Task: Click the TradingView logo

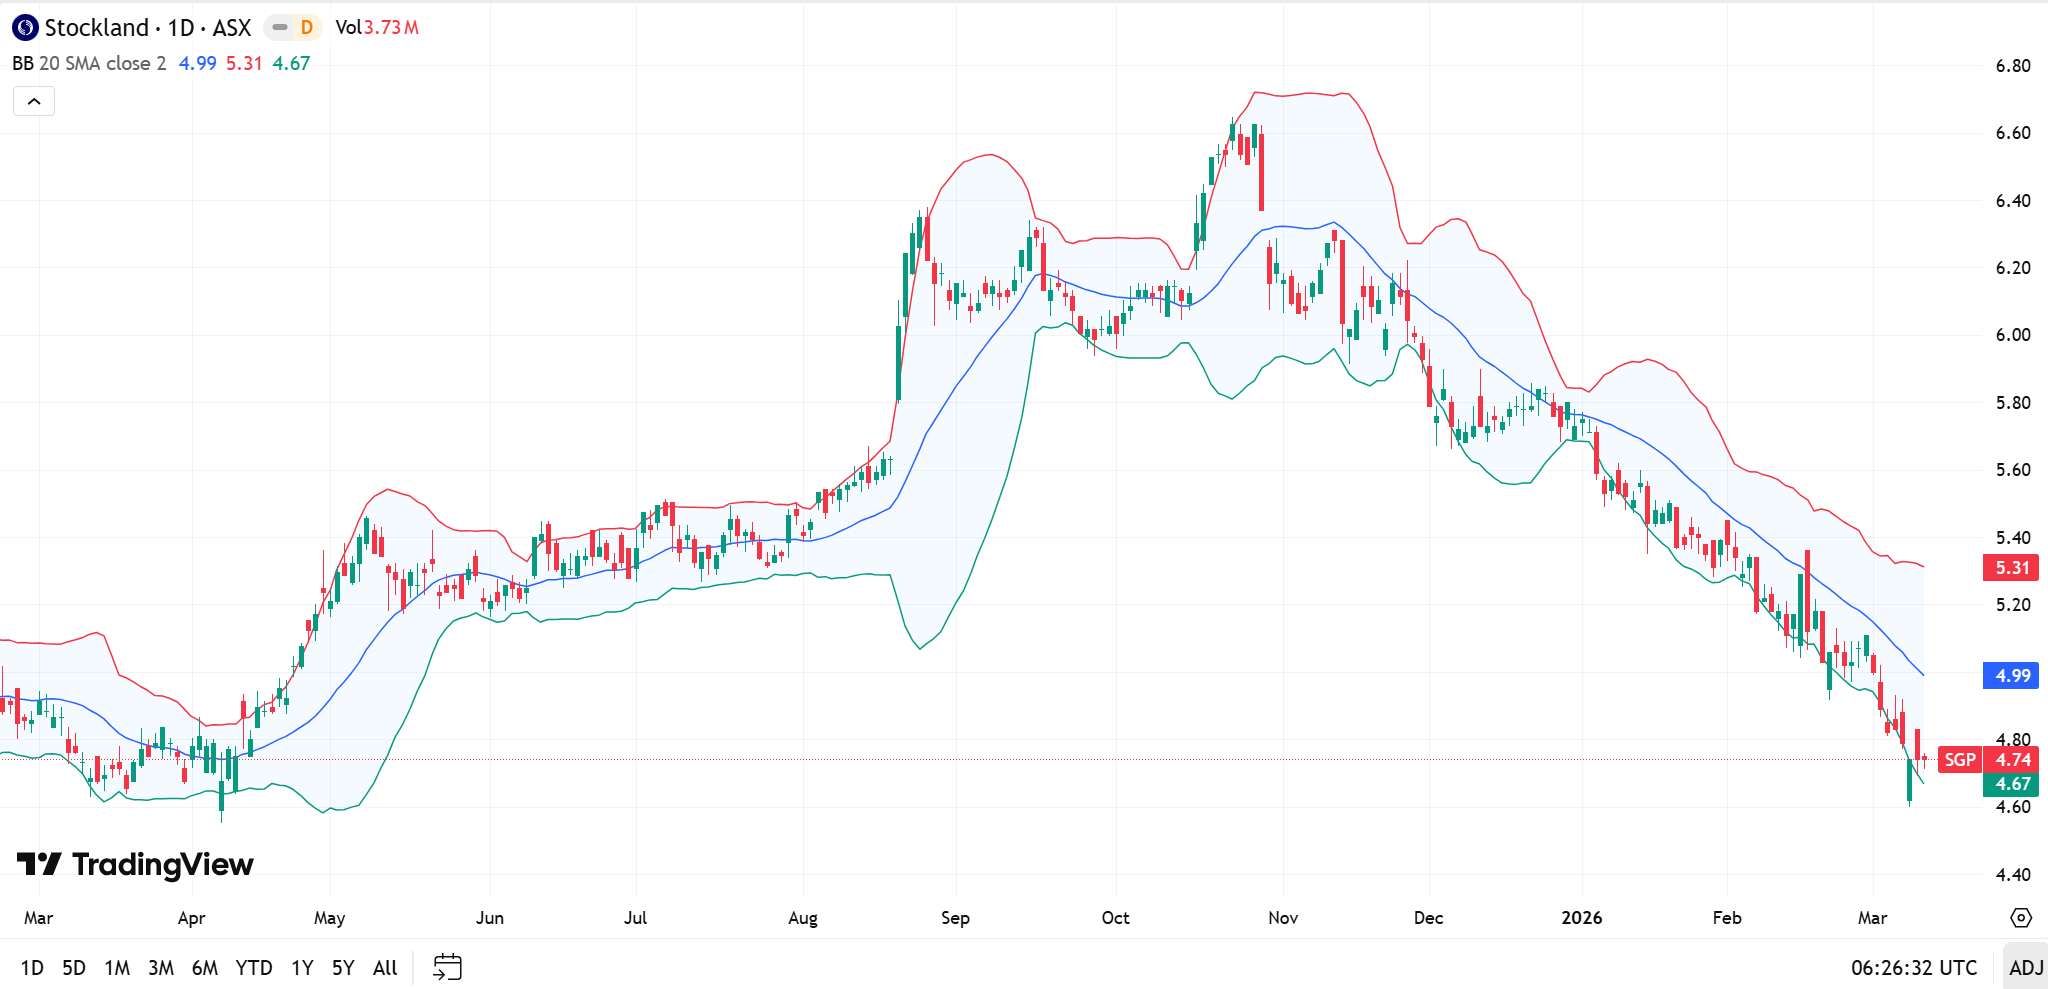Action: point(136,864)
